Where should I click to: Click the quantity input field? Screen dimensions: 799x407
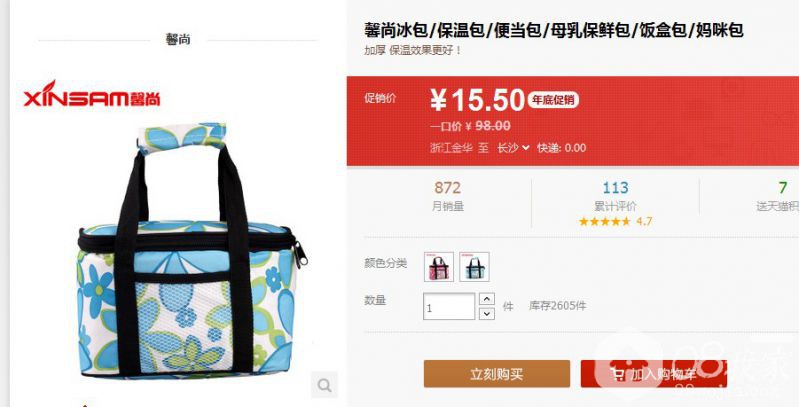(449, 306)
